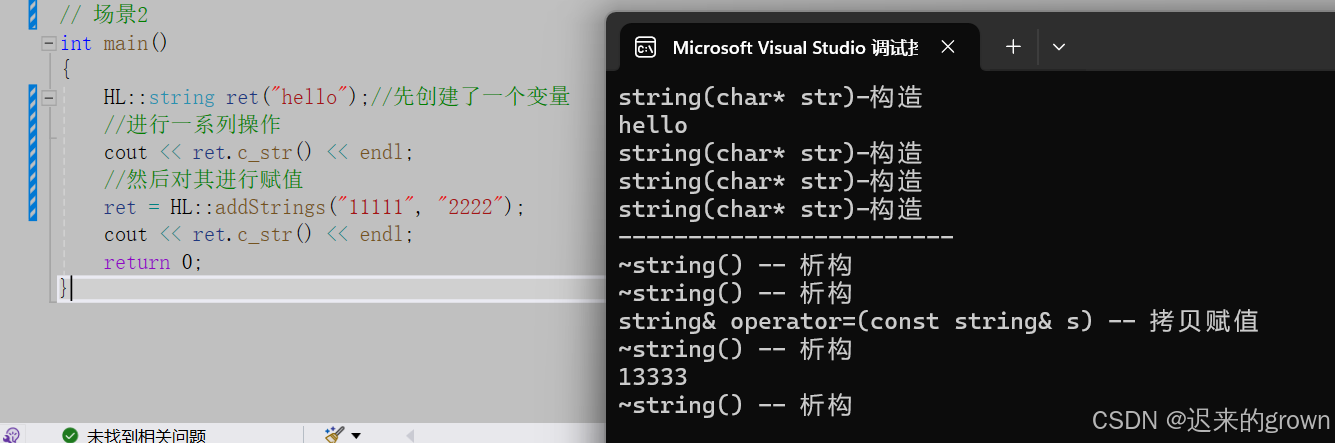Image resolution: width=1335 pixels, height=443 pixels.
Task: Open the terminal tab dropdown chevron
Action: pyautogui.click(x=1059, y=47)
